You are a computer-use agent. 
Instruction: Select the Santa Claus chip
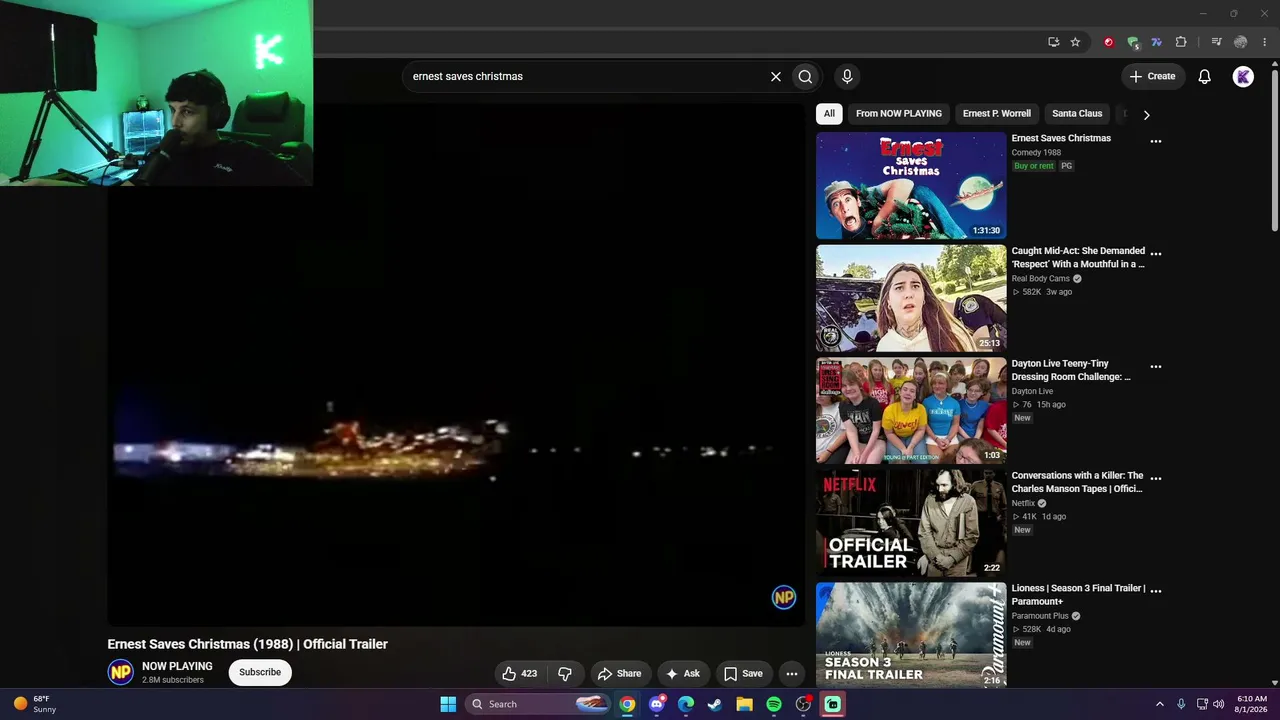coord(1077,114)
